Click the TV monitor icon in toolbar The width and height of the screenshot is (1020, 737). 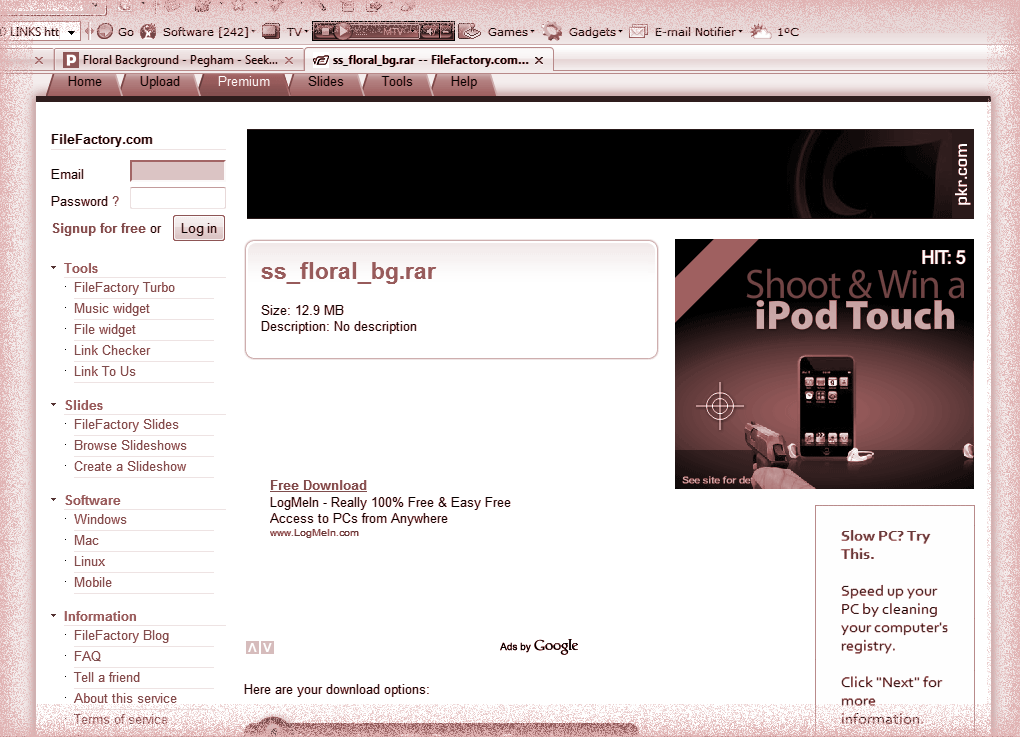coord(270,32)
